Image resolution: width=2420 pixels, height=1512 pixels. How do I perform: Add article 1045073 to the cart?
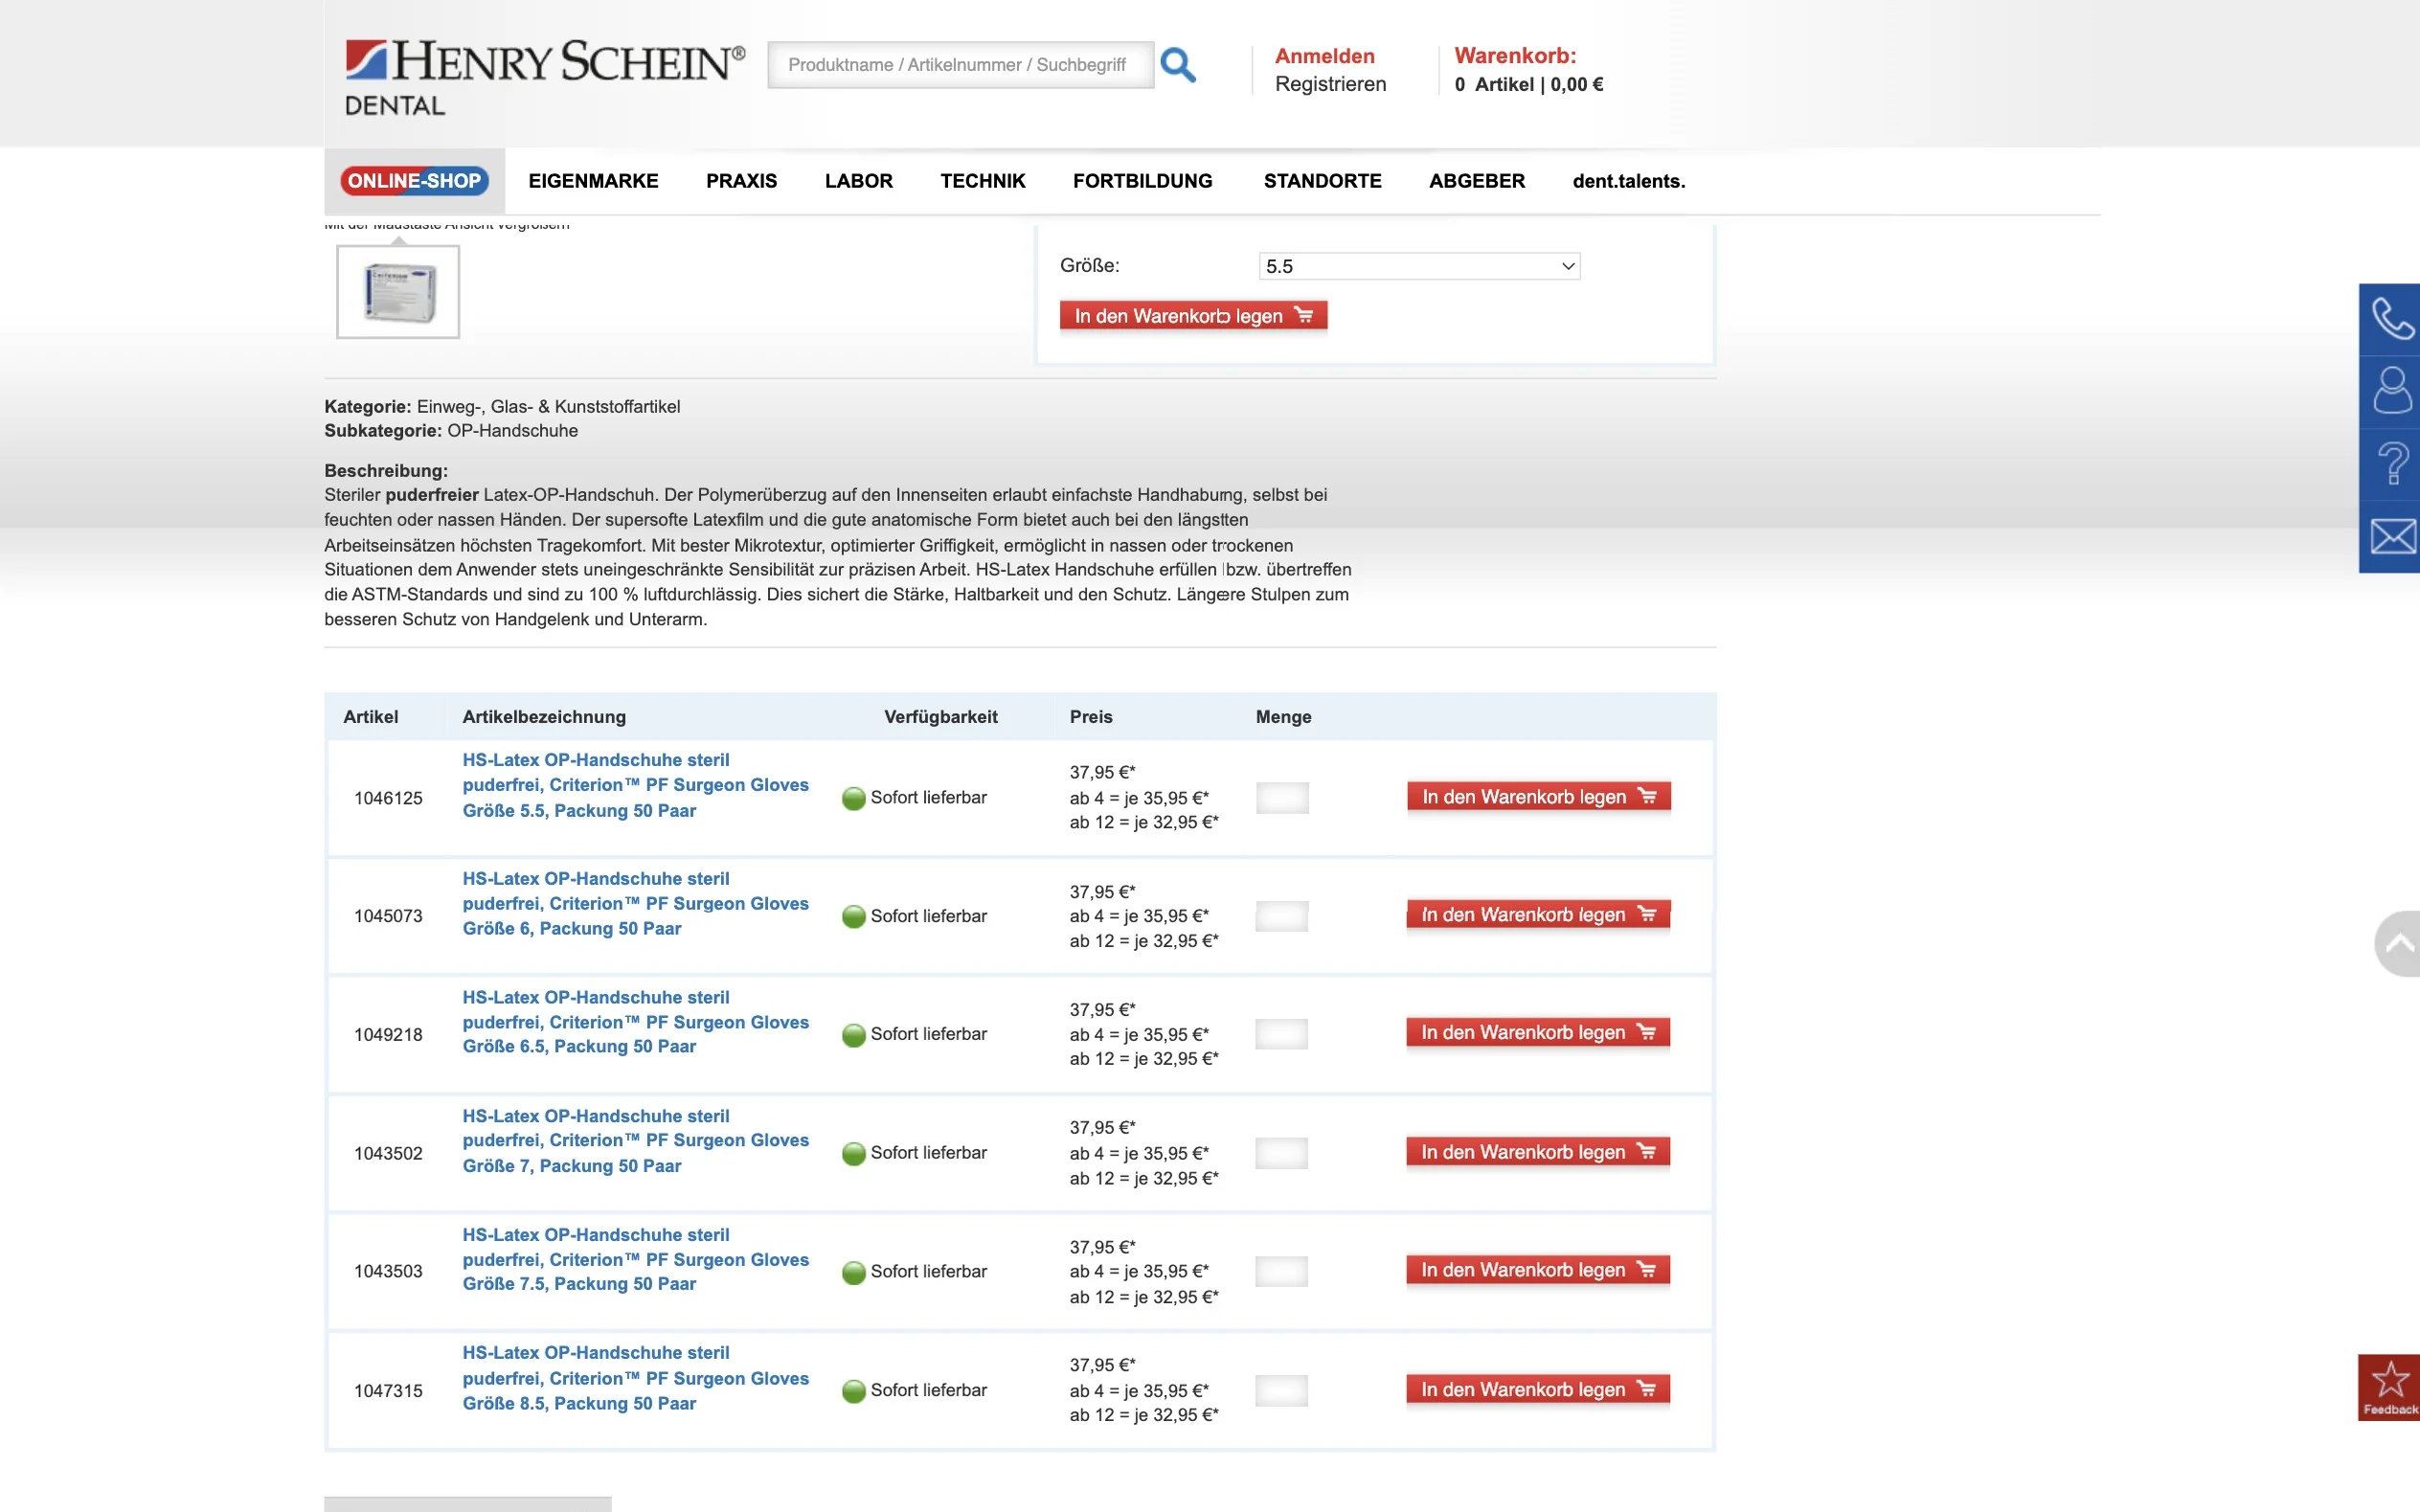[1538, 914]
